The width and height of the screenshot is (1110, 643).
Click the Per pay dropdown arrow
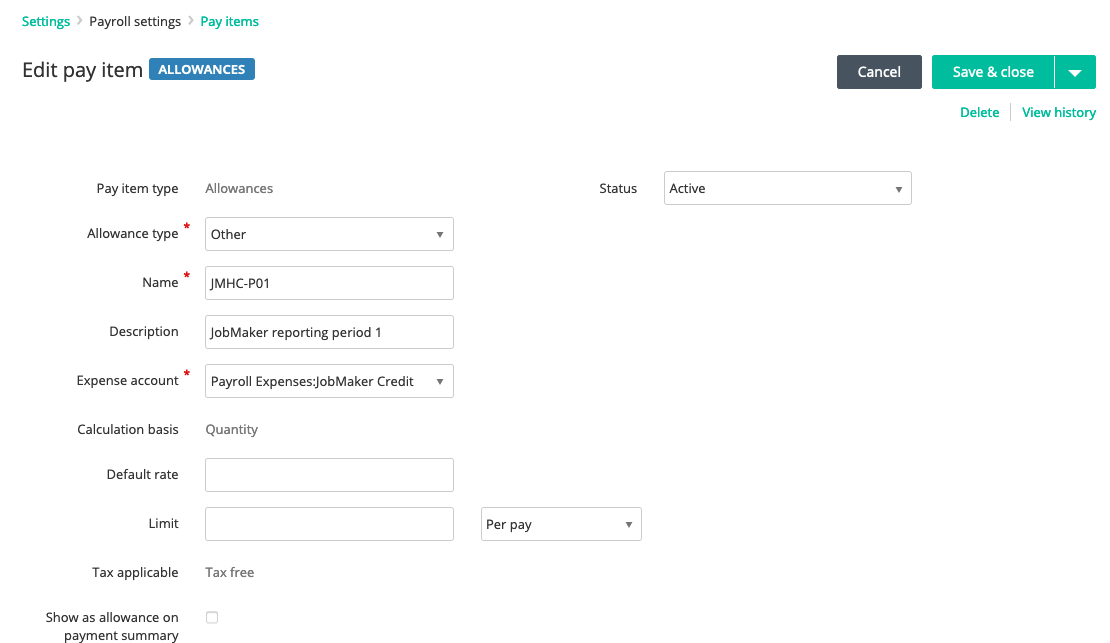[x=629, y=525]
